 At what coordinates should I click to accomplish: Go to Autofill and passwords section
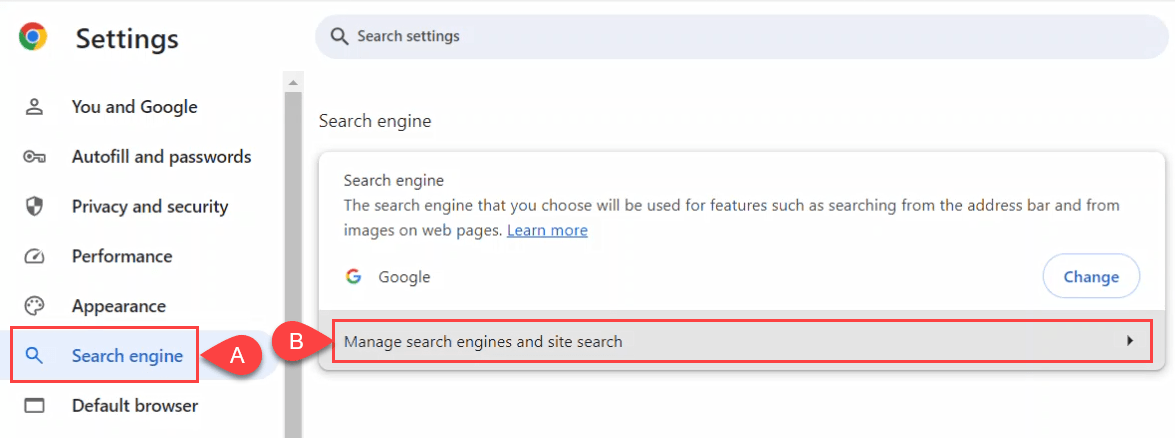coord(161,157)
